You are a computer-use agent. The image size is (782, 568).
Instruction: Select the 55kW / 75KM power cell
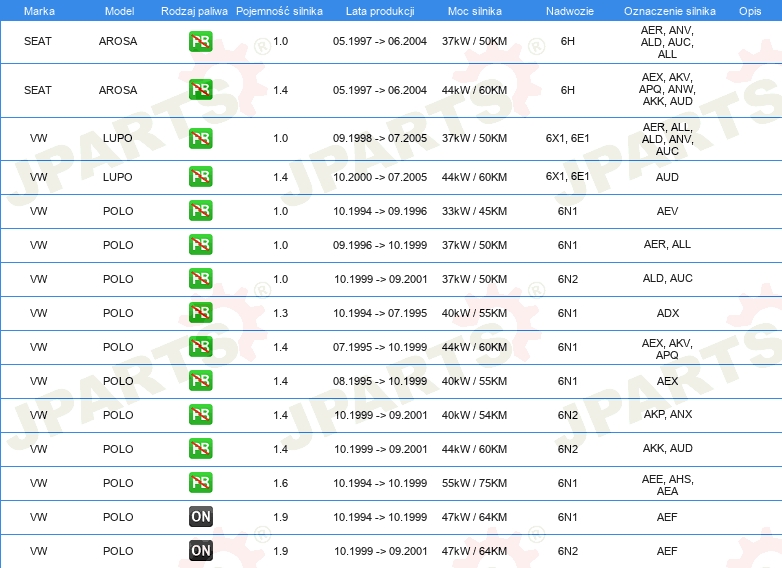tap(474, 483)
